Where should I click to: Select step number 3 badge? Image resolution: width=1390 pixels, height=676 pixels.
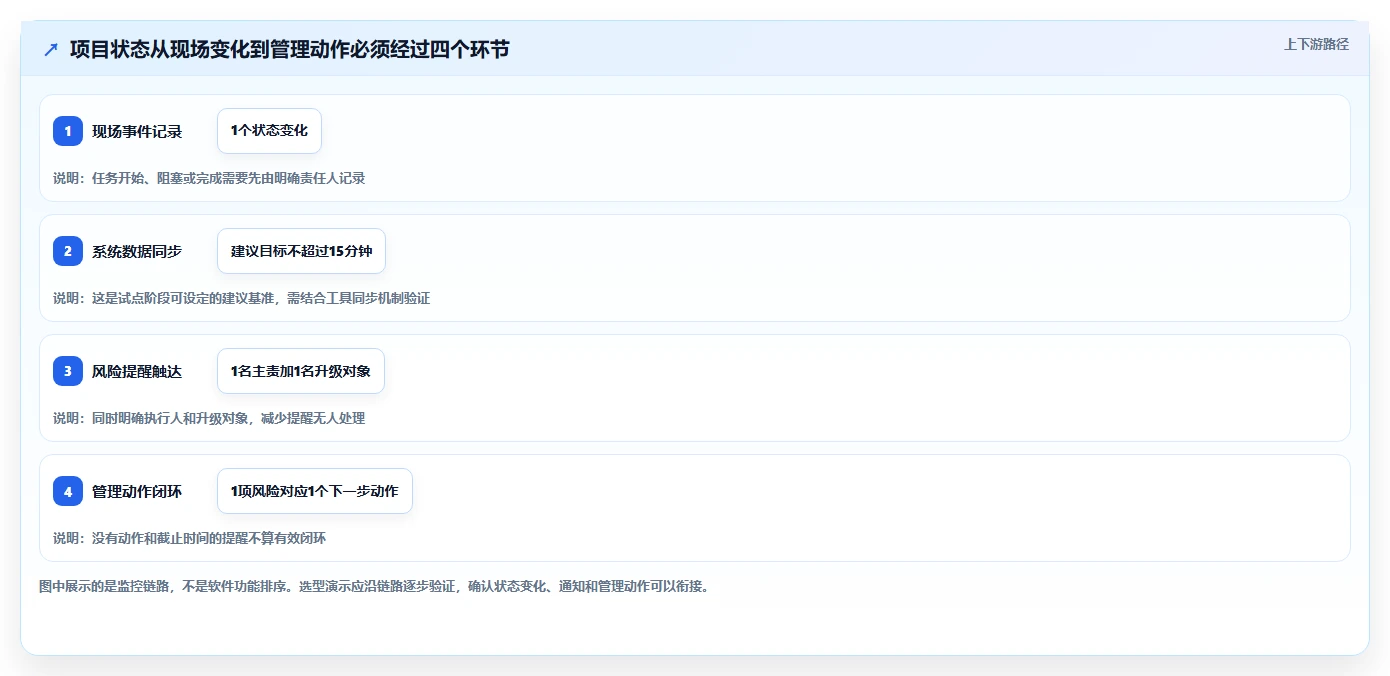point(68,371)
